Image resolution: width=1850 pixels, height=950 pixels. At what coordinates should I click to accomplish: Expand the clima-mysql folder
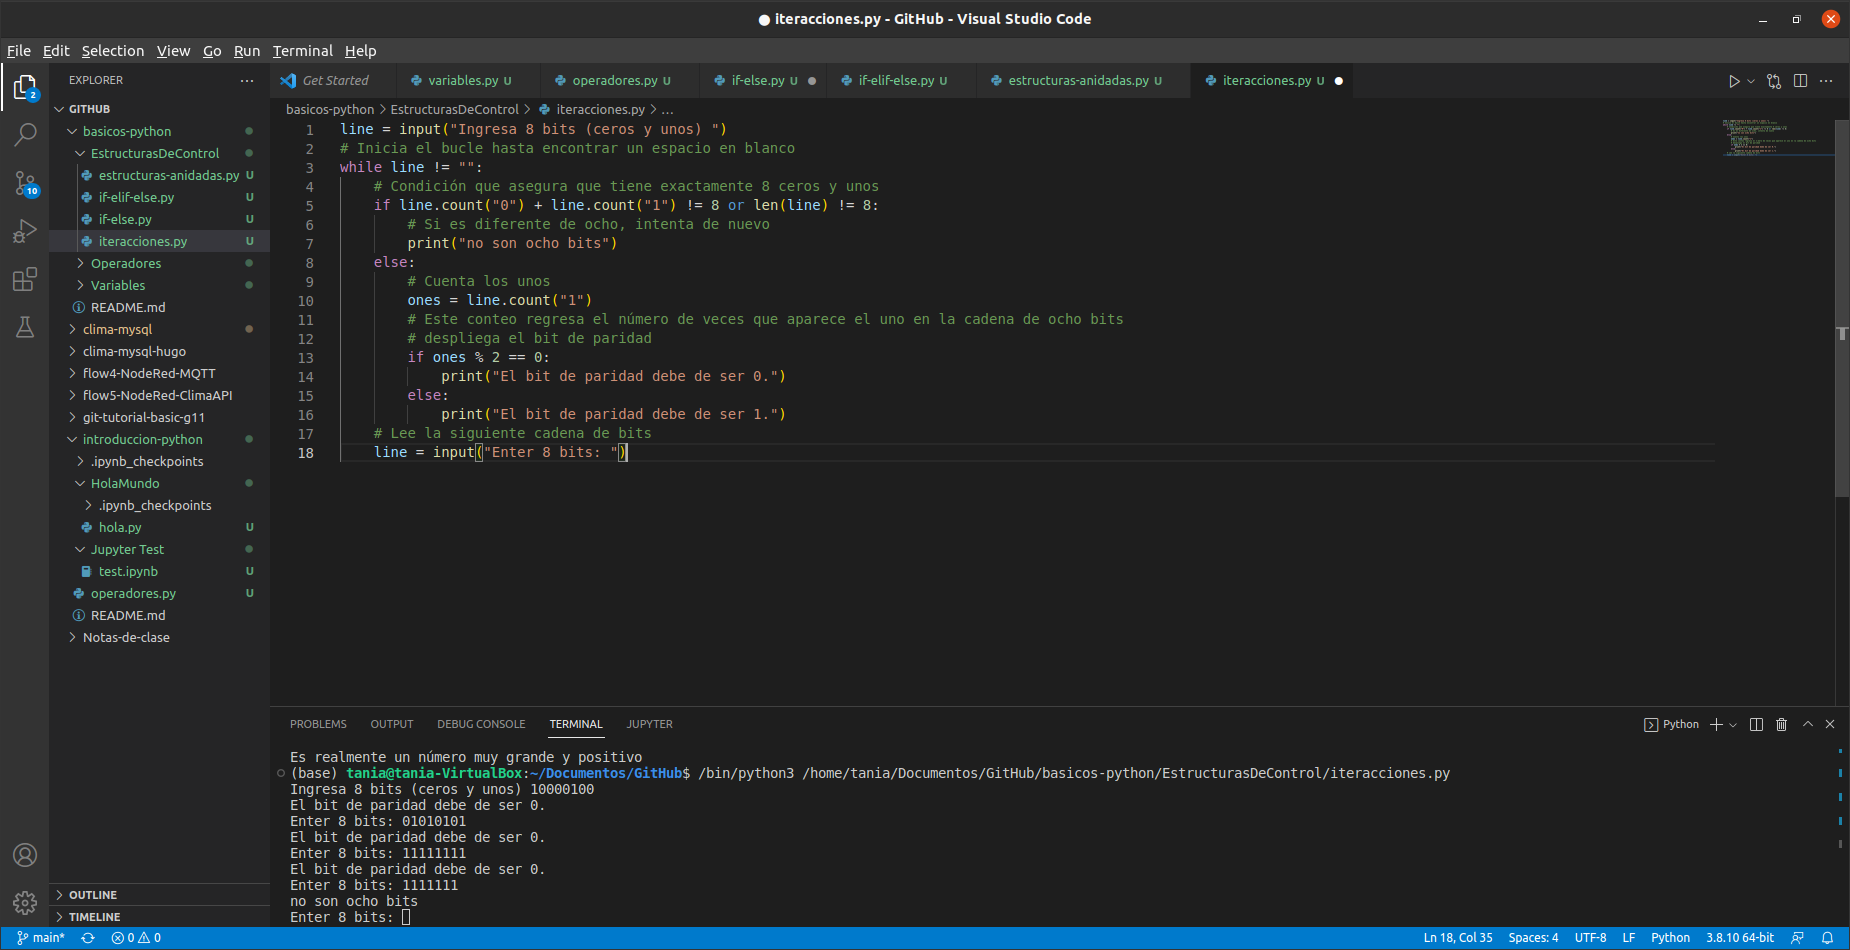[160, 329]
